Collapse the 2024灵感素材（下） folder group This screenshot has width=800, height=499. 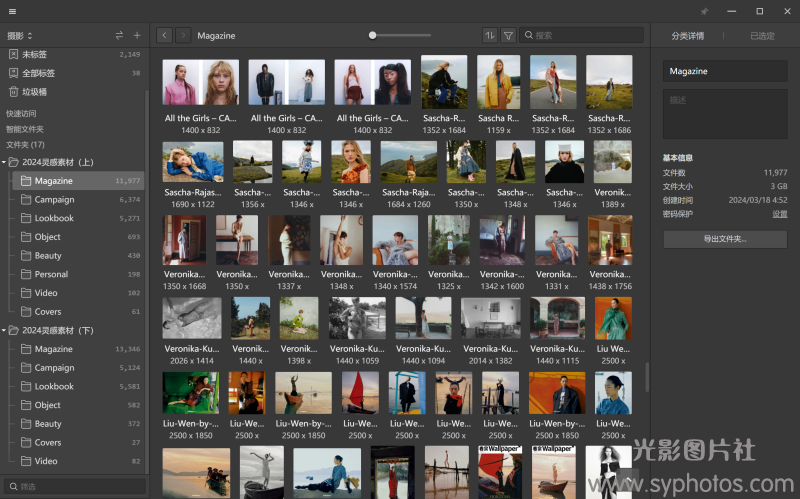point(5,330)
